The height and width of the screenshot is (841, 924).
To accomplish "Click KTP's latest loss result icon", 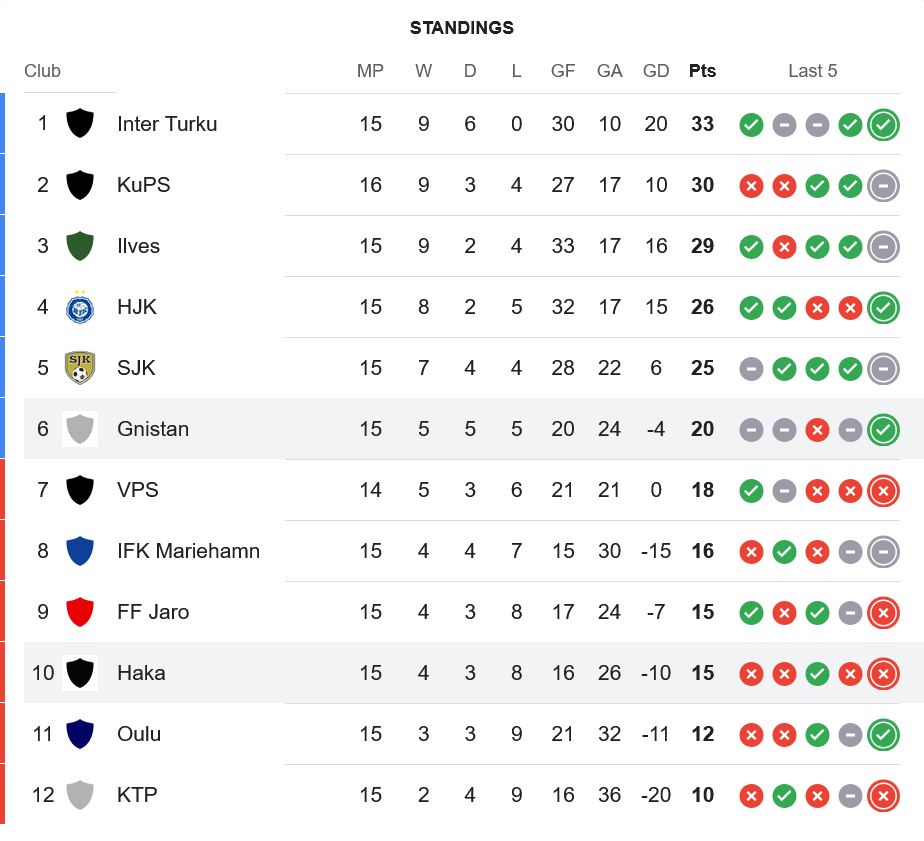I will pyautogui.click(x=883, y=795).
